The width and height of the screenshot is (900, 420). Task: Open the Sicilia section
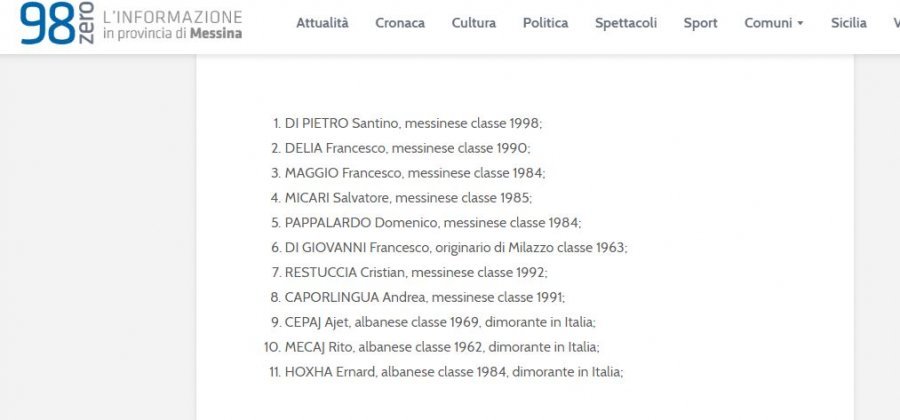[848, 23]
